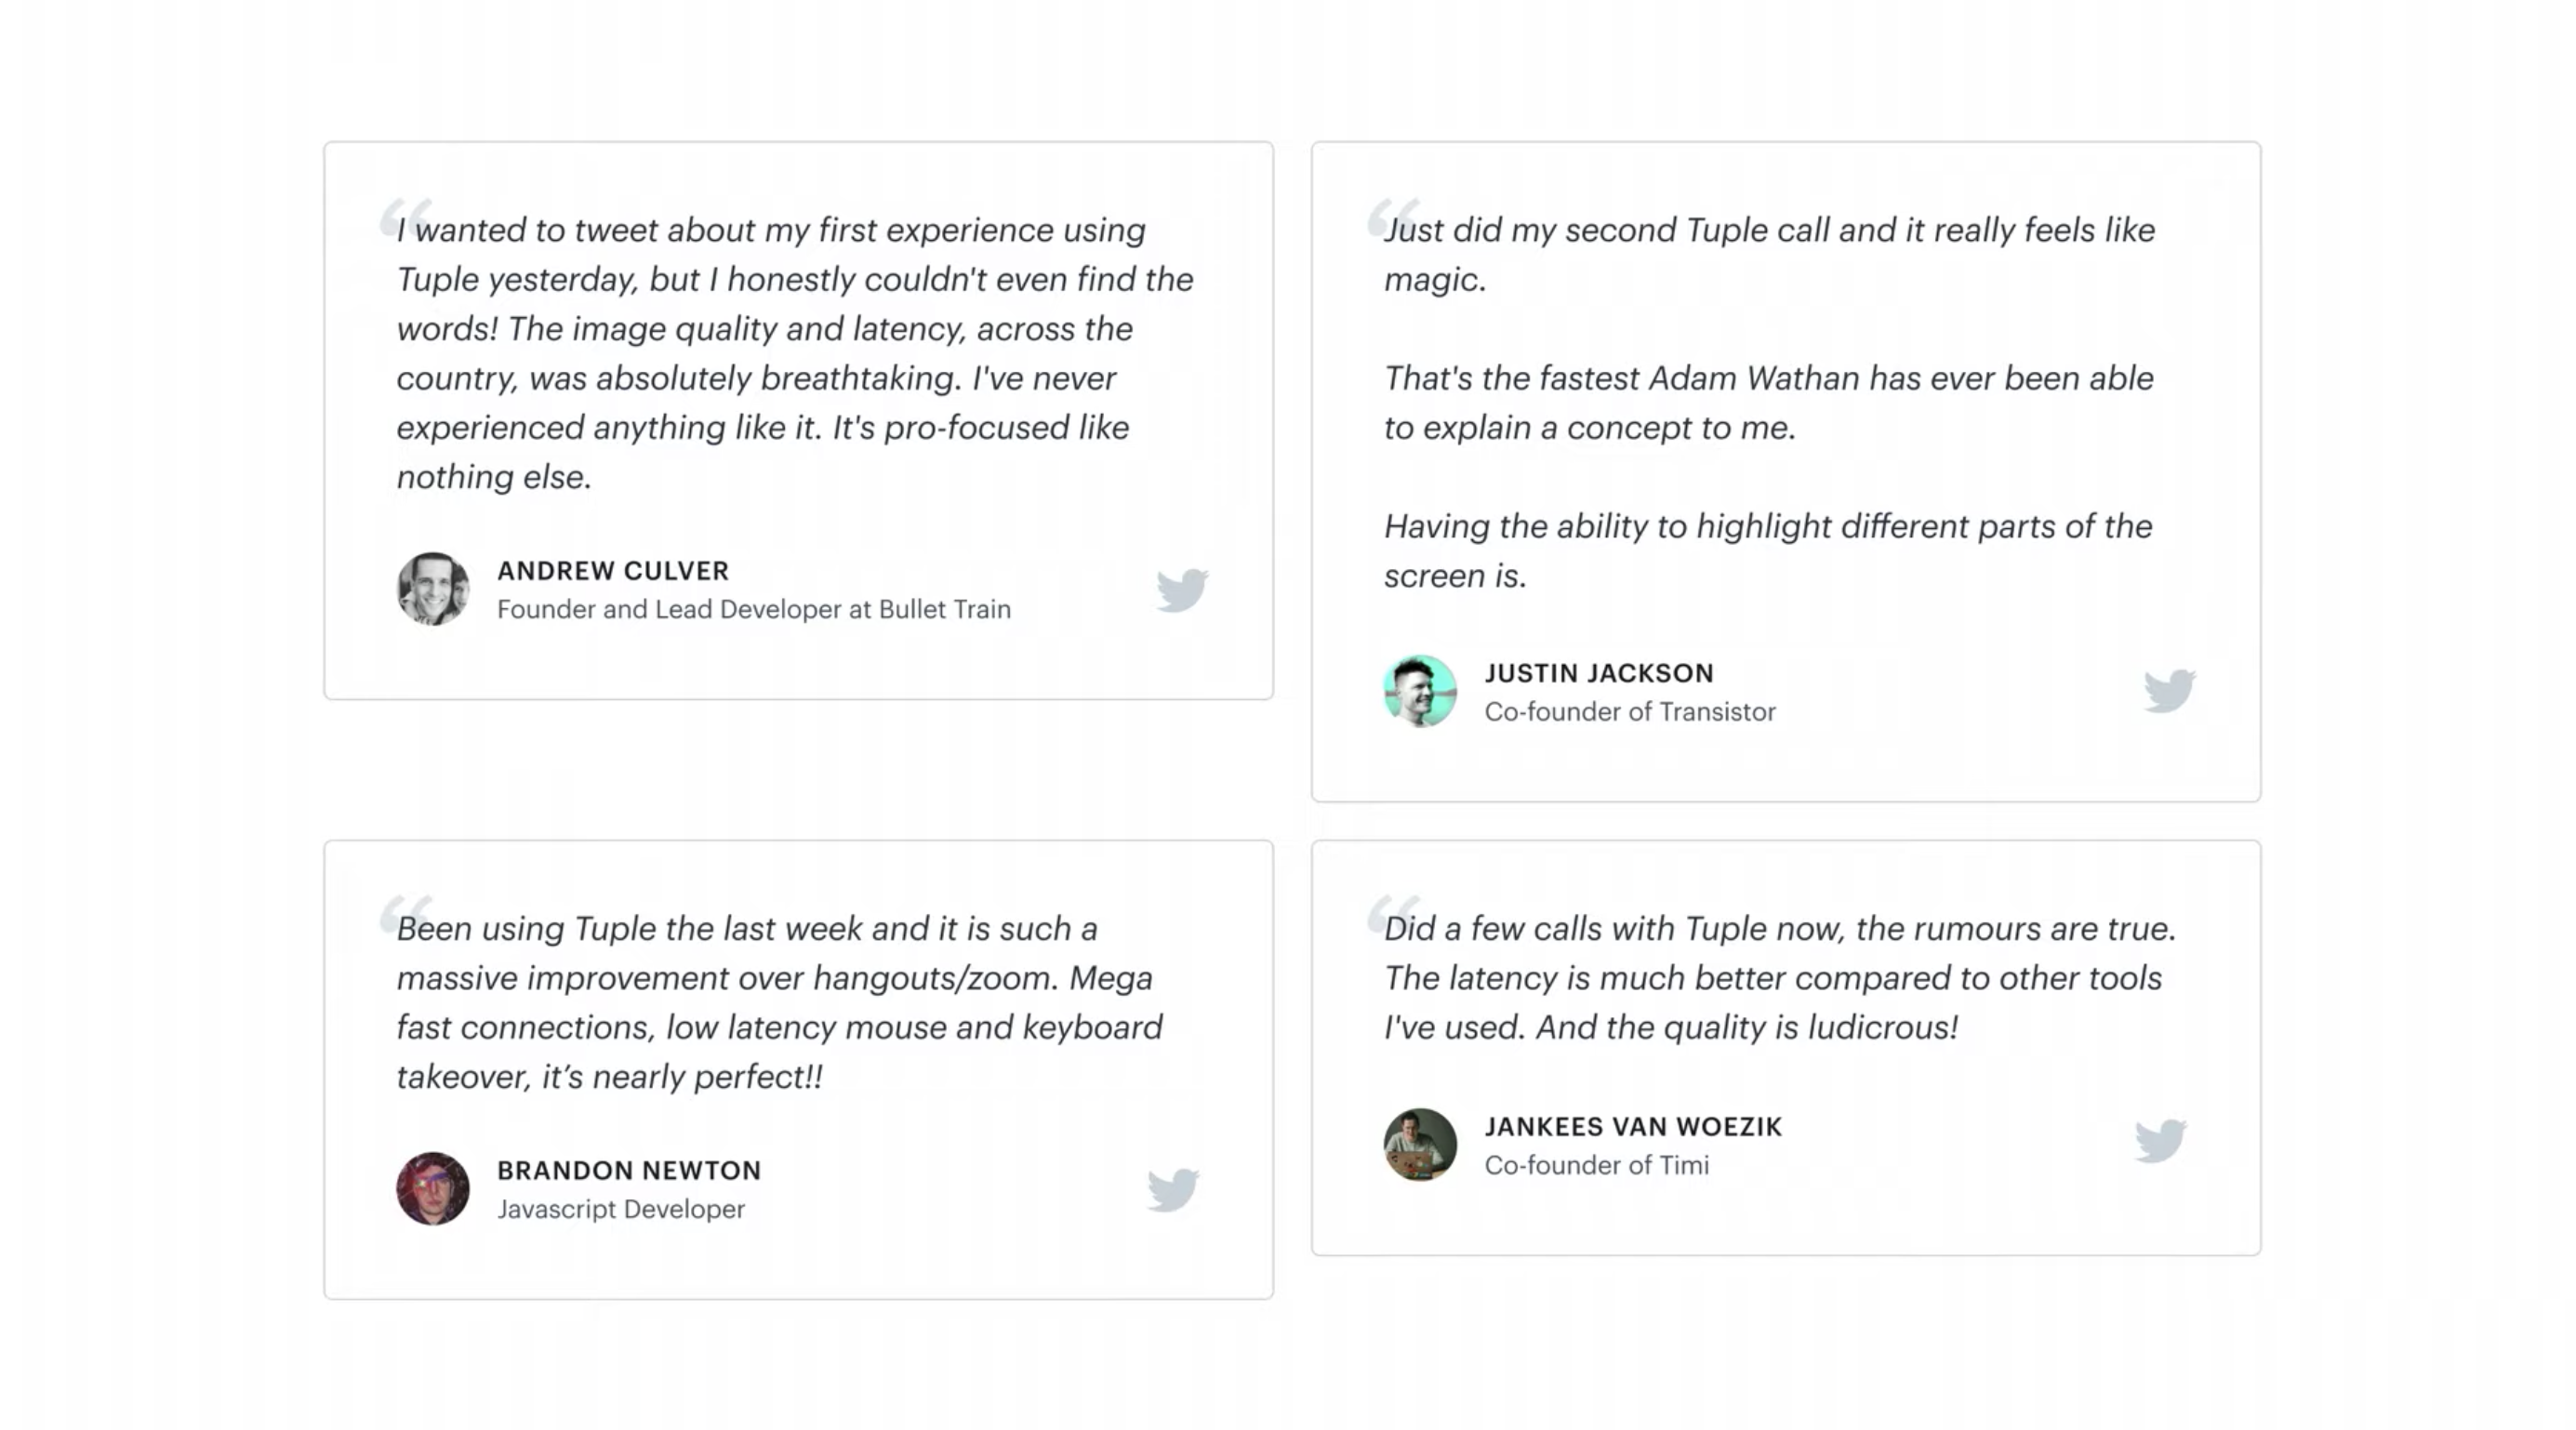Viewport: 2576px width, 1430px height.
Task: Open Jankees van Woezik's Twitter bird icon
Action: point(2160,1141)
